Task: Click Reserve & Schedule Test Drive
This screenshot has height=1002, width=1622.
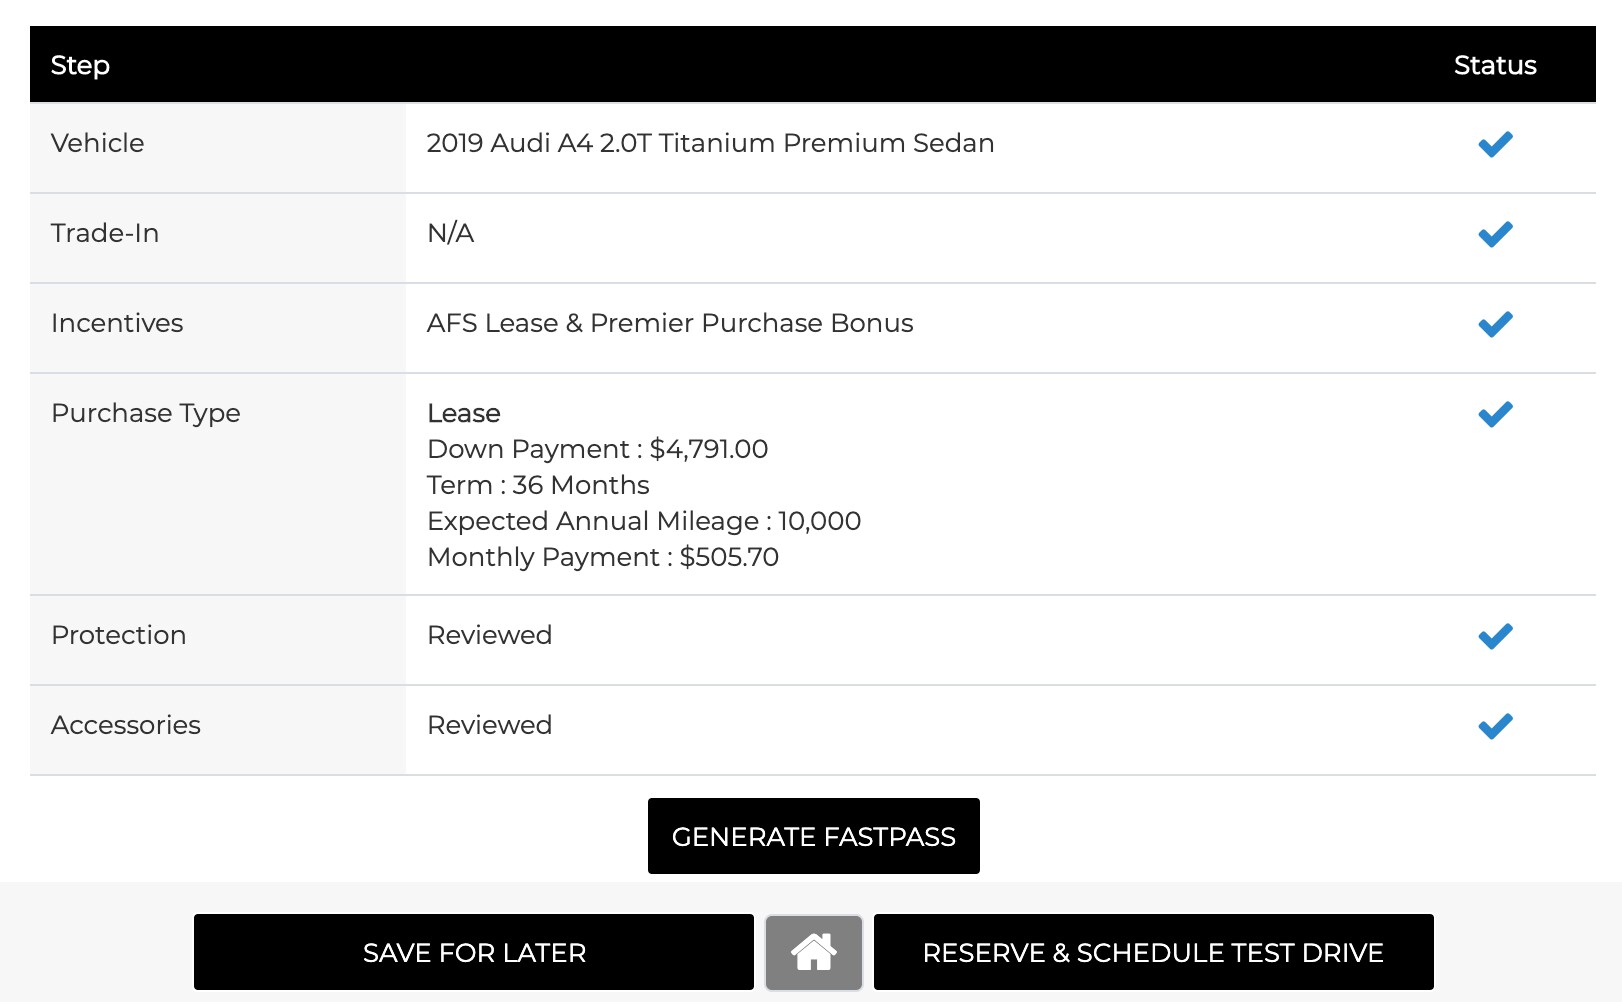Action: [x=1153, y=952]
